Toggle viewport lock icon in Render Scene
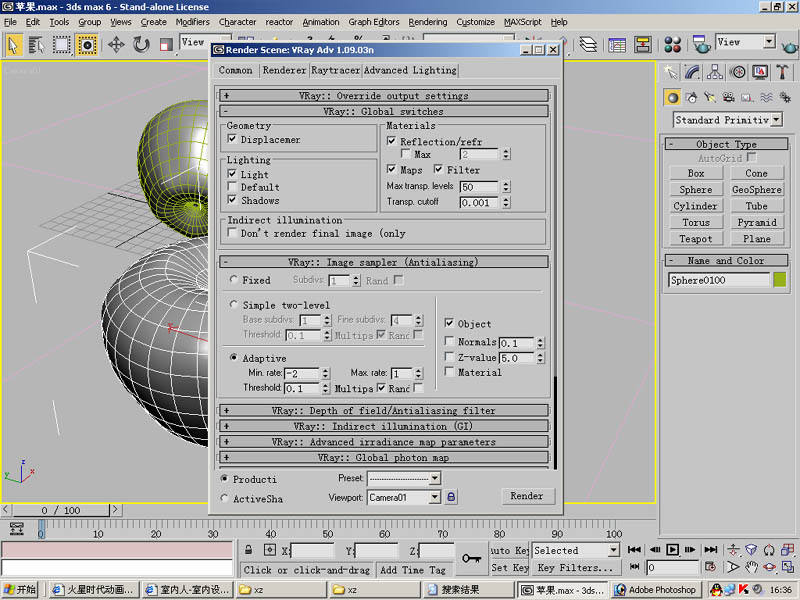The height and width of the screenshot is (600, 800). pos(451,496)
